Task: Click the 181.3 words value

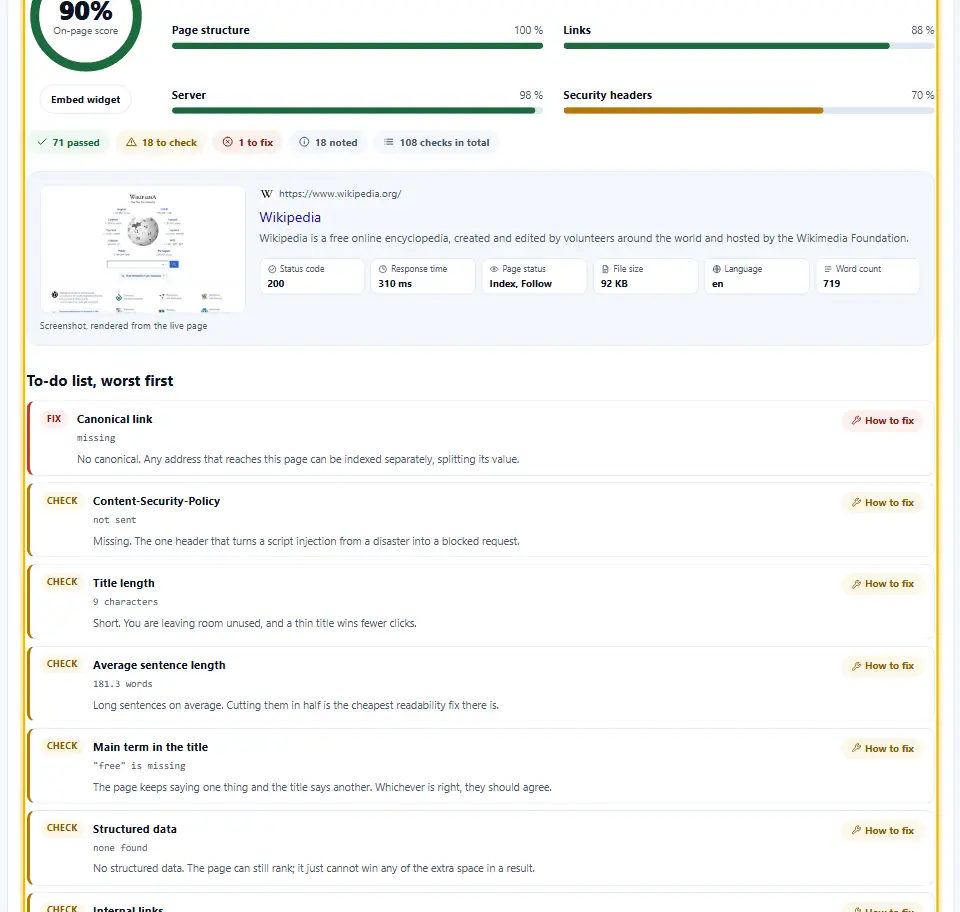Action: point(122,684)
